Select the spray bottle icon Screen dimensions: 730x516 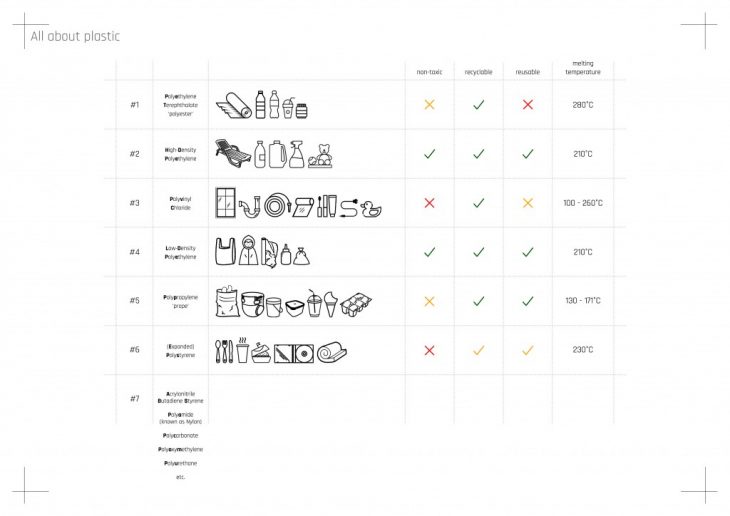point(297,154)
